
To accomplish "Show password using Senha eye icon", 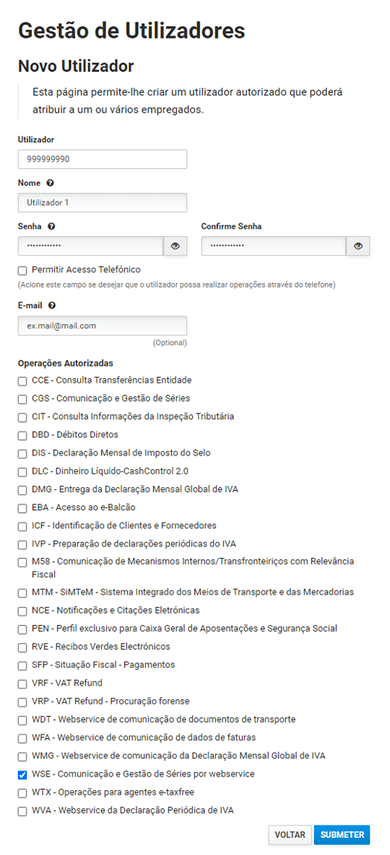I will 175,246.
